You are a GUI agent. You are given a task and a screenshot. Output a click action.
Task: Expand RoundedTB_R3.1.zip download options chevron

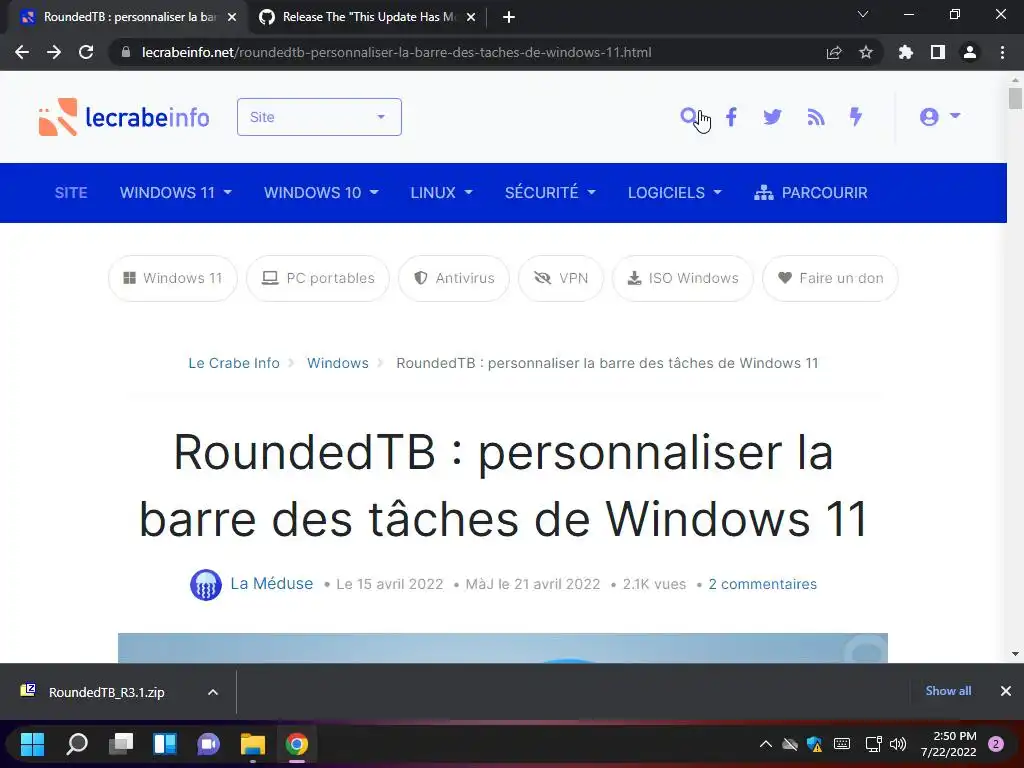coord(213,692)
